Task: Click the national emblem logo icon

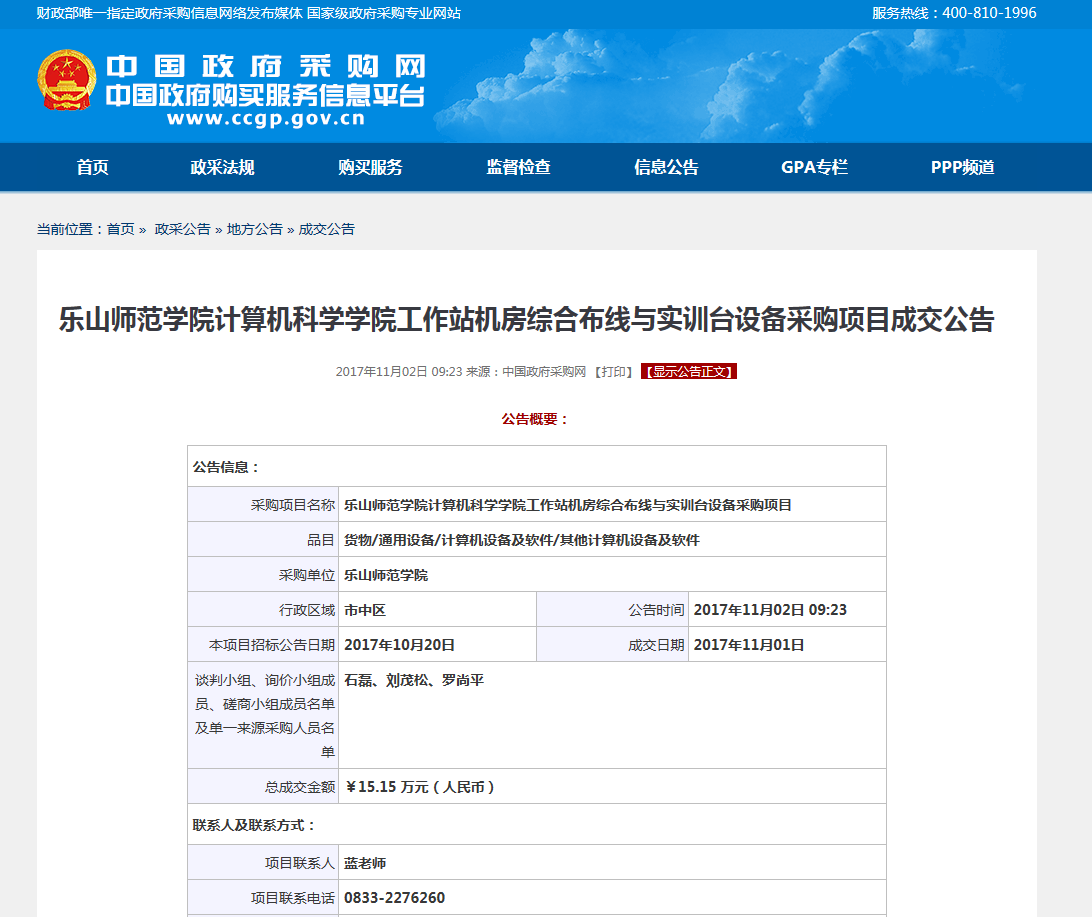Action: tap(67, 80)
